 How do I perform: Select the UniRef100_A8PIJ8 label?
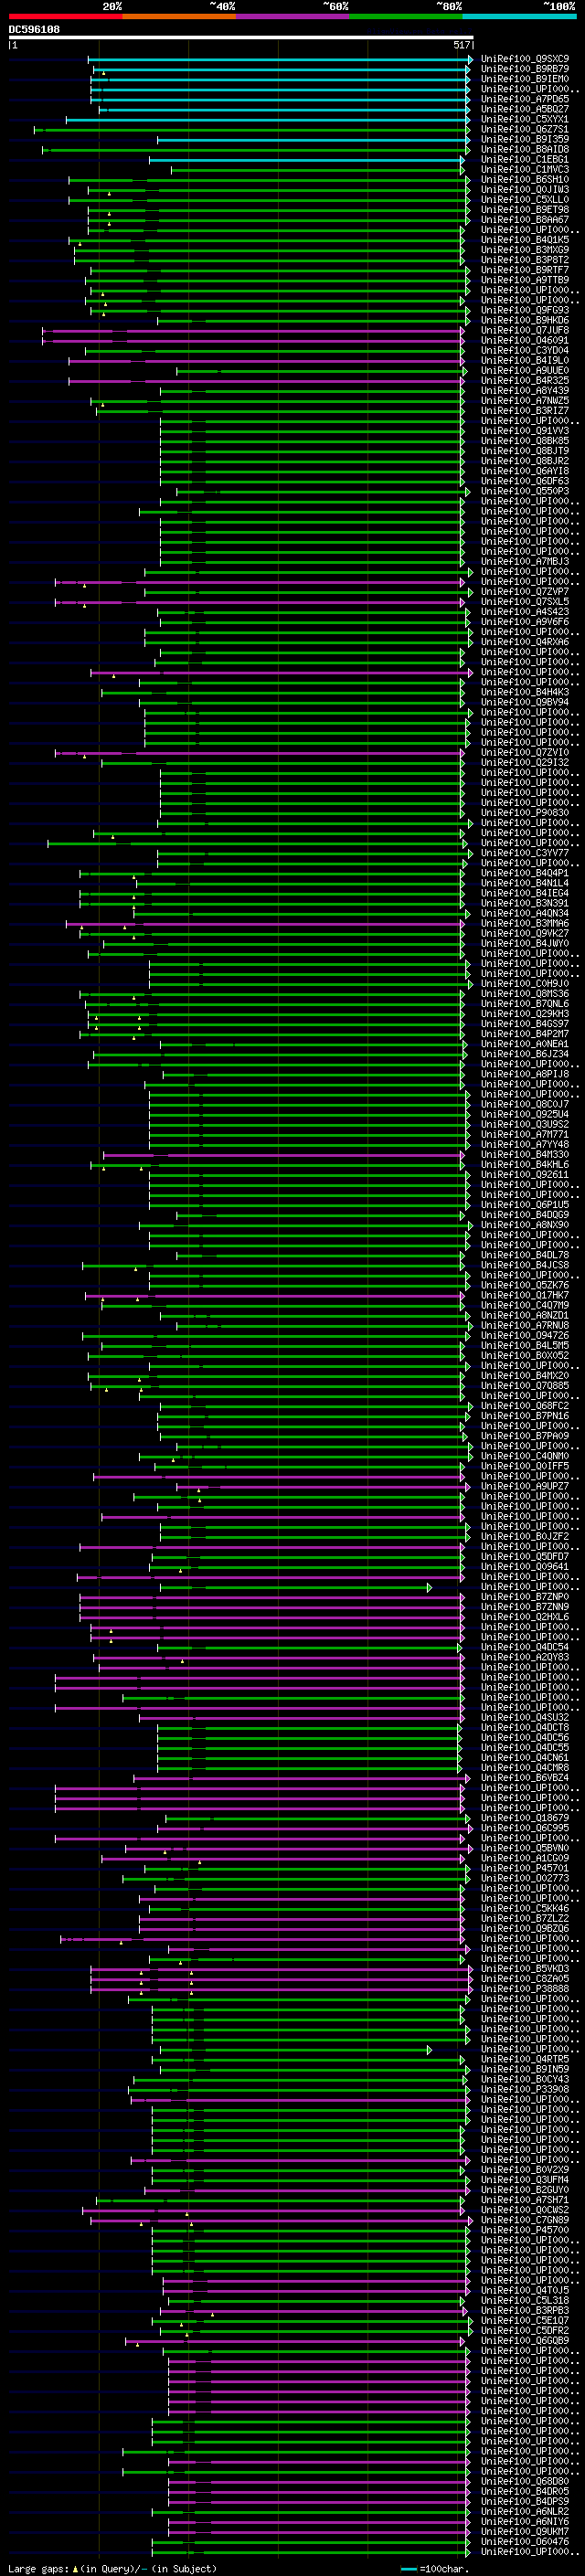[524, 1074]
